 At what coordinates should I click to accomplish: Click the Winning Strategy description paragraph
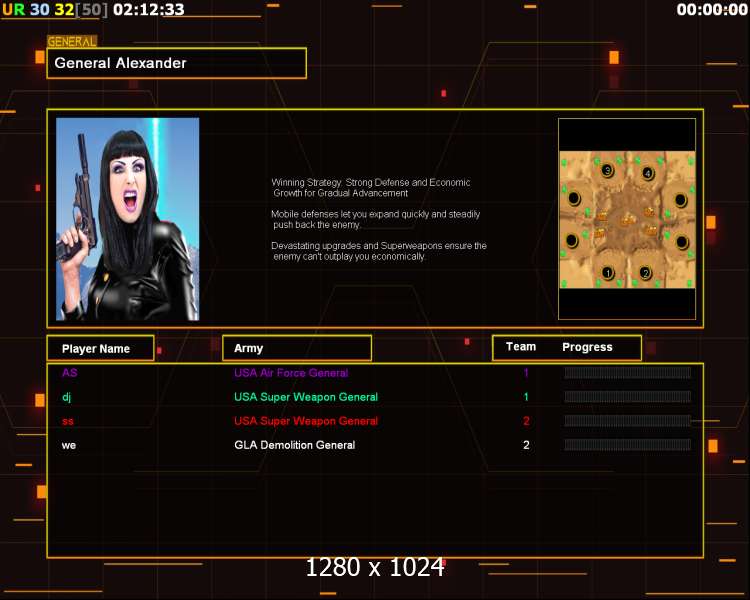pos(371,188)
